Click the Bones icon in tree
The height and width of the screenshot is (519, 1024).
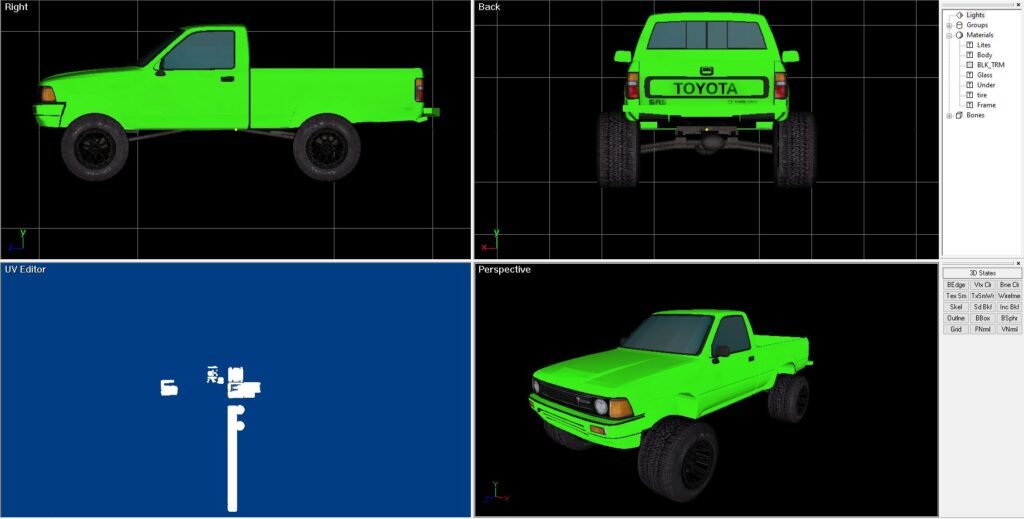(959, 115)
